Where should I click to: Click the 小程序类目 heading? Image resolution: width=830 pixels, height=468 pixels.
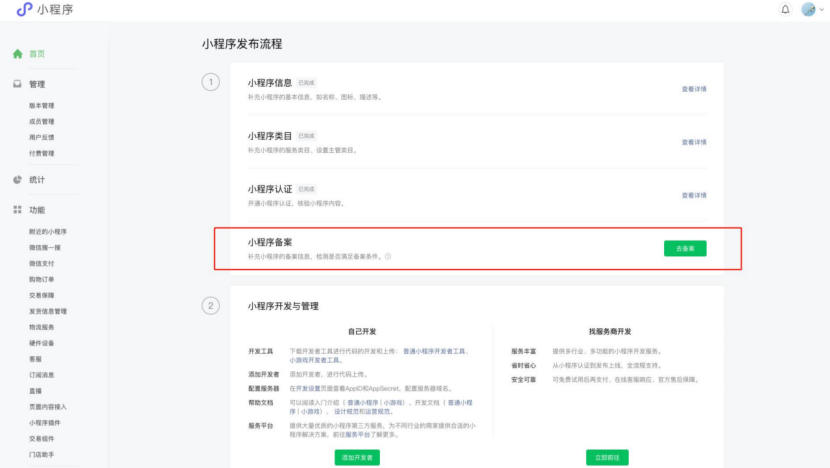click(270, 136)
